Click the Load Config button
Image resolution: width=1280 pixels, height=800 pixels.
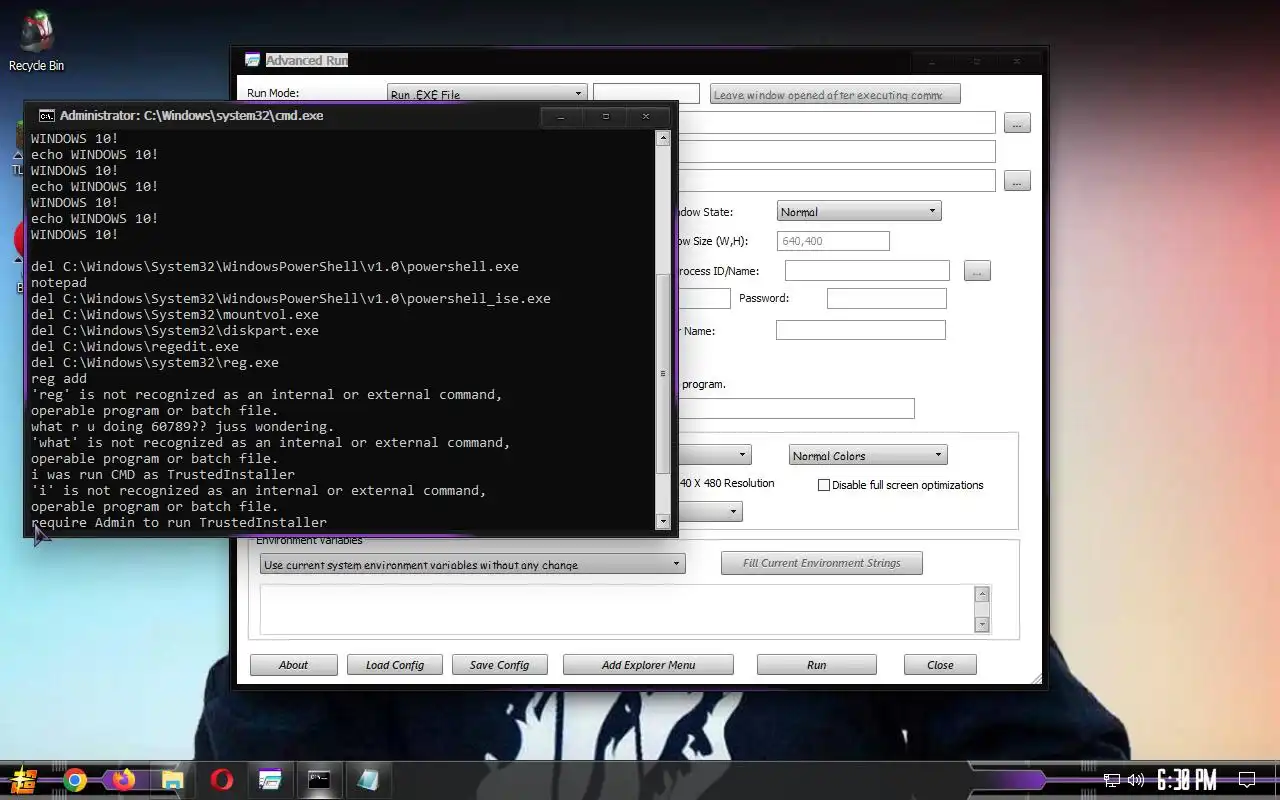pos(395,665)
